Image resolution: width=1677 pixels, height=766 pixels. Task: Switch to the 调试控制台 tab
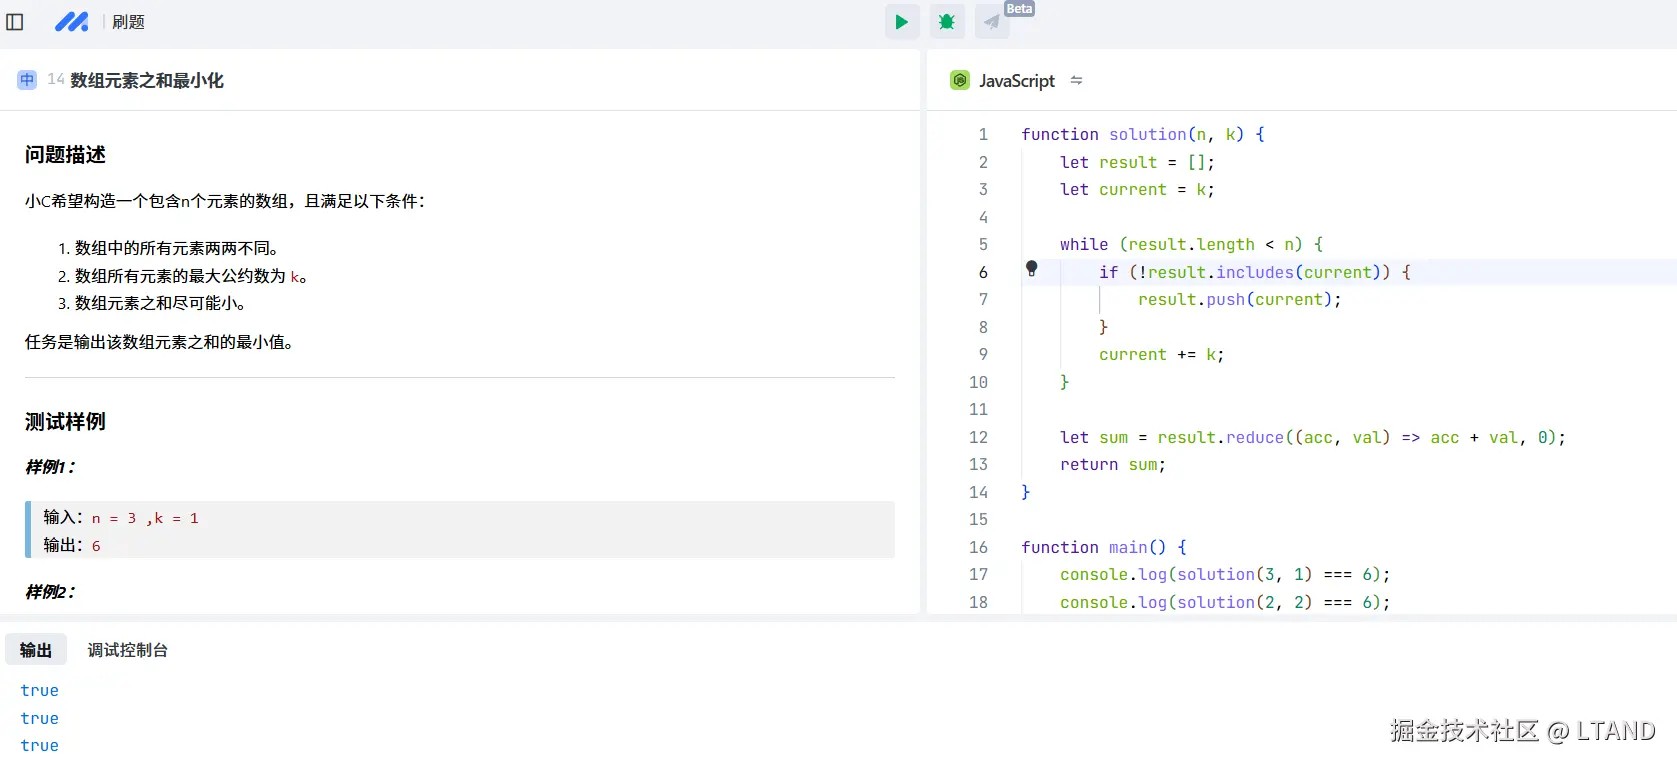tap(127, 650)
